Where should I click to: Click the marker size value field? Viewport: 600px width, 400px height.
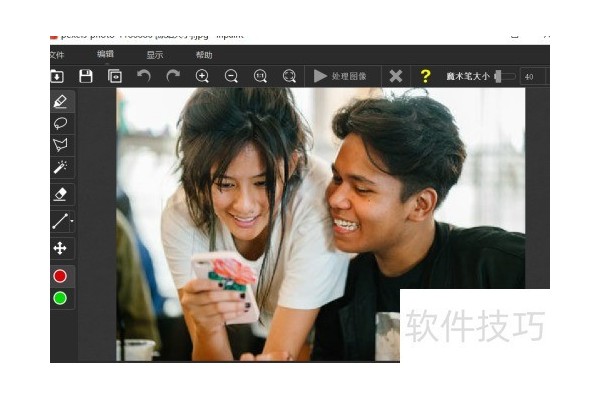click(x=533, y=77)
